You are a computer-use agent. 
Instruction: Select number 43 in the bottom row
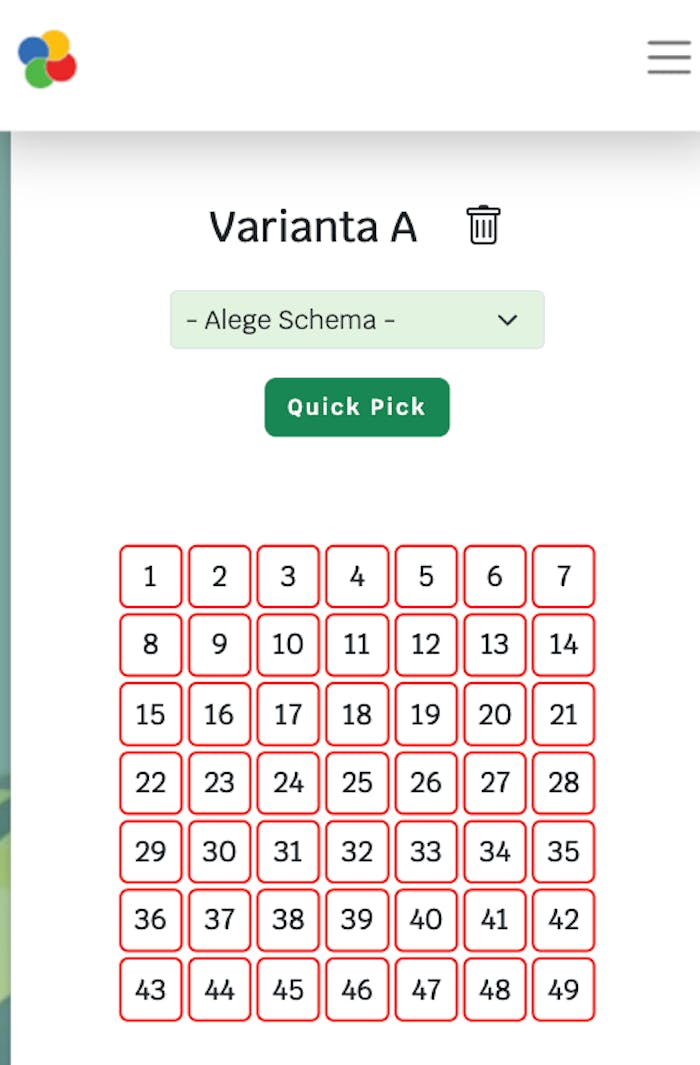[x=150, y=989]
